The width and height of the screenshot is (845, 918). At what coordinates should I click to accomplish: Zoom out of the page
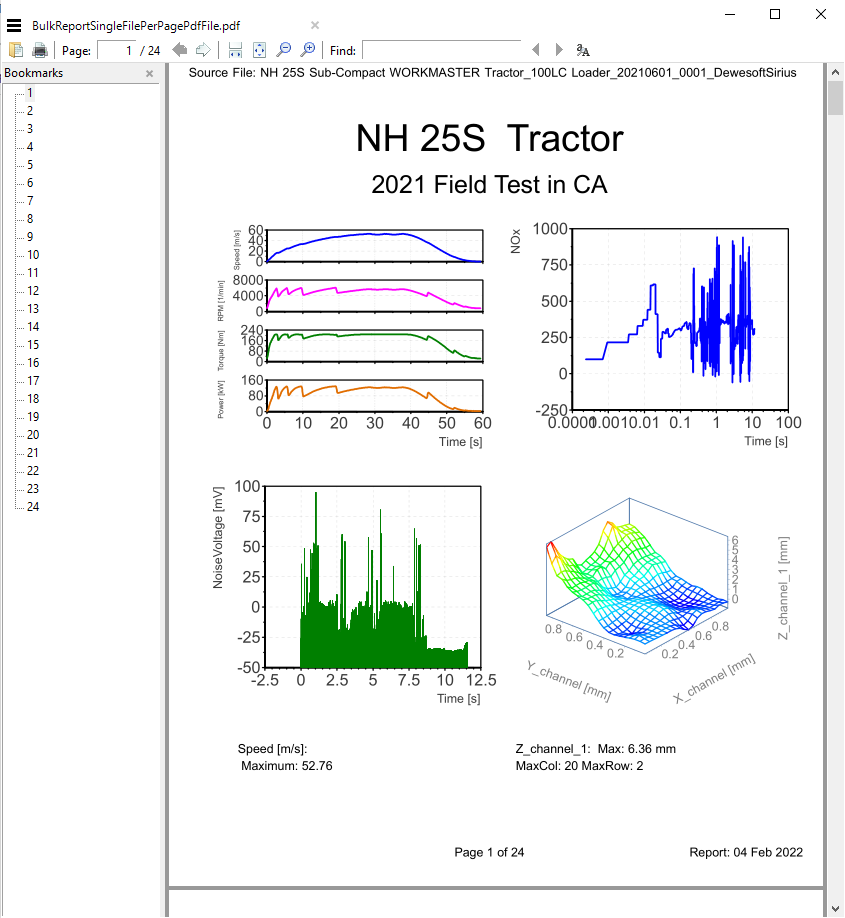(x=285, y=49)
